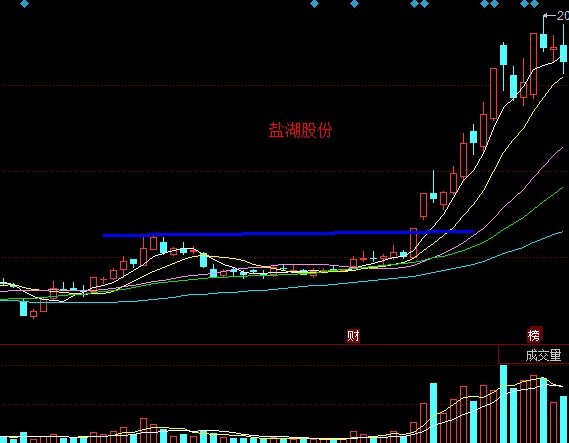569x443 pixels.
Task: Click the tallest cyan volume bar
Action: [x=503, y=404]
